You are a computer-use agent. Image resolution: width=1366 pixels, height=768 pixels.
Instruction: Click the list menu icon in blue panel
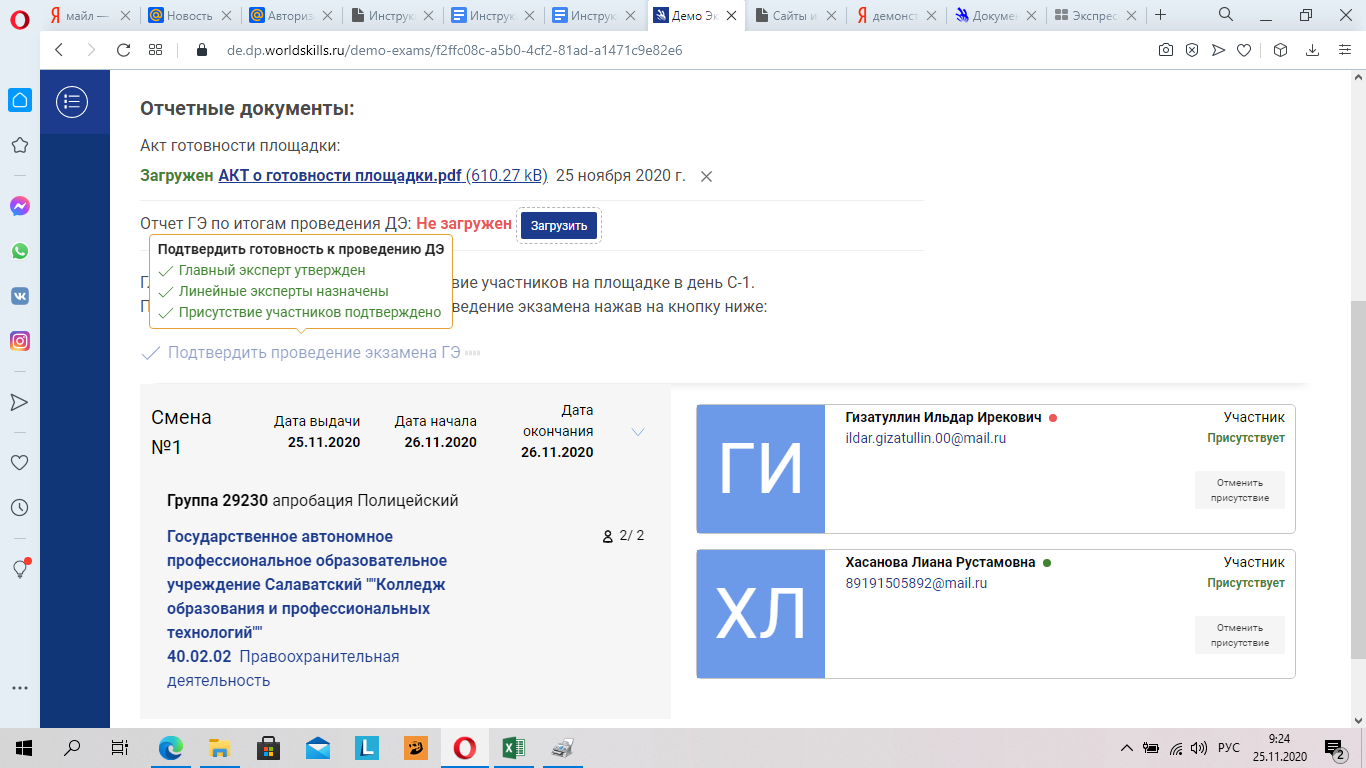point(72,101)
